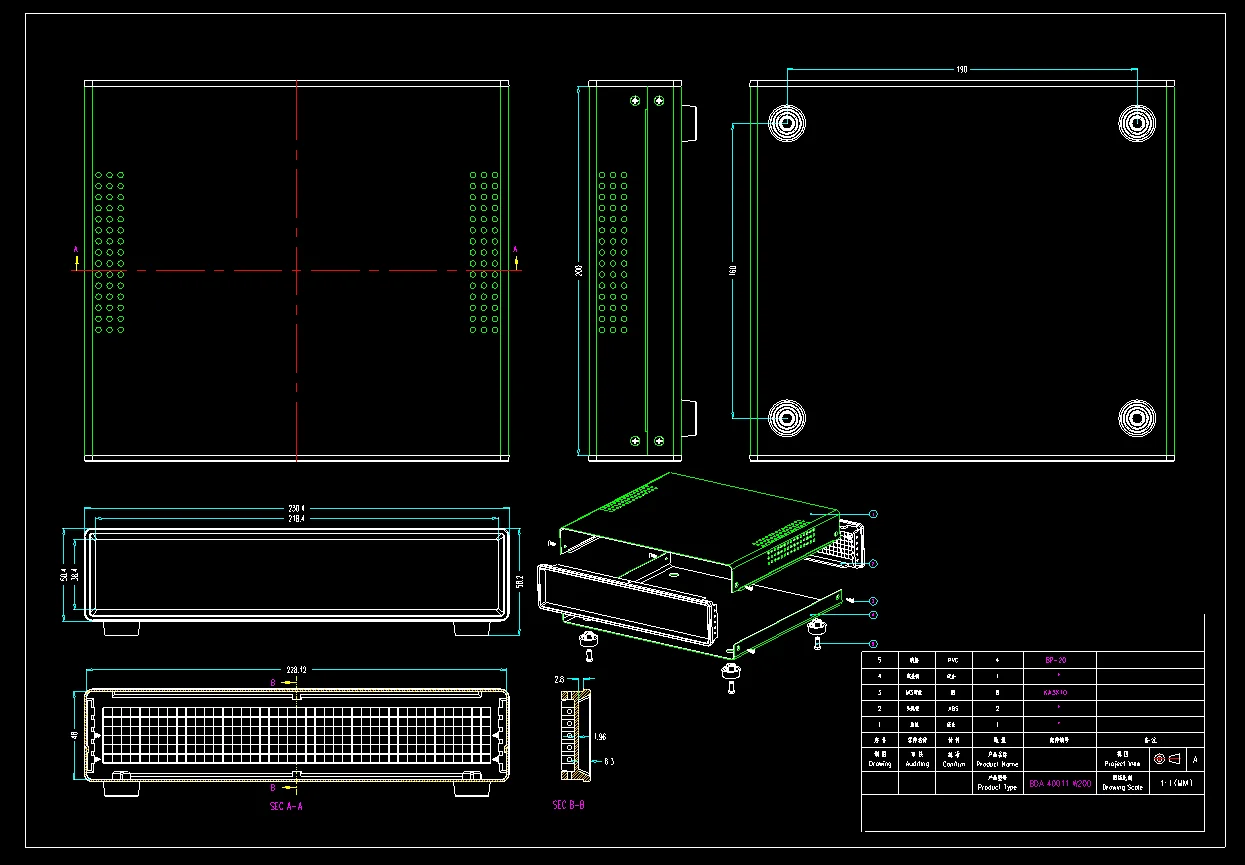Click balloon callout number 2 beside the mesh panel
The width and height of the screenshot is (1245, 865).
tap(873, 563)
